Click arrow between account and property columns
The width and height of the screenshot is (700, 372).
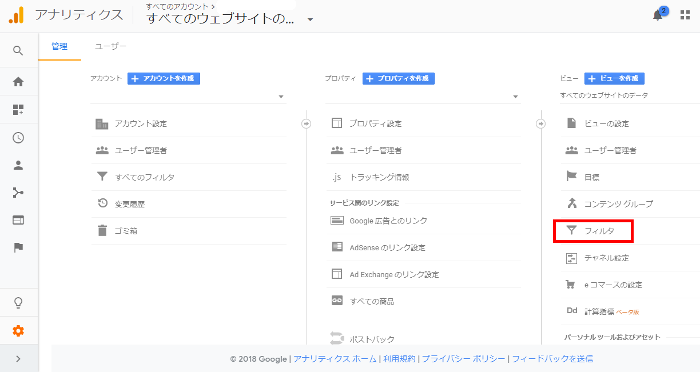tap(306, 124)
